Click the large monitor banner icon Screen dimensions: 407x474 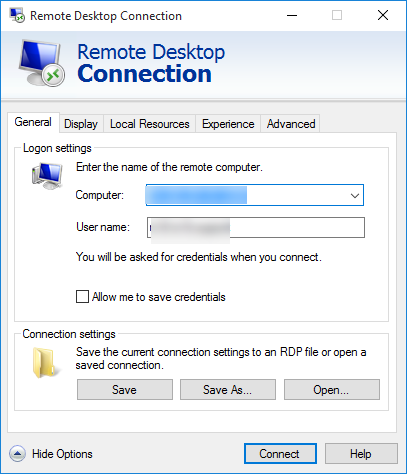click(42, 62)
